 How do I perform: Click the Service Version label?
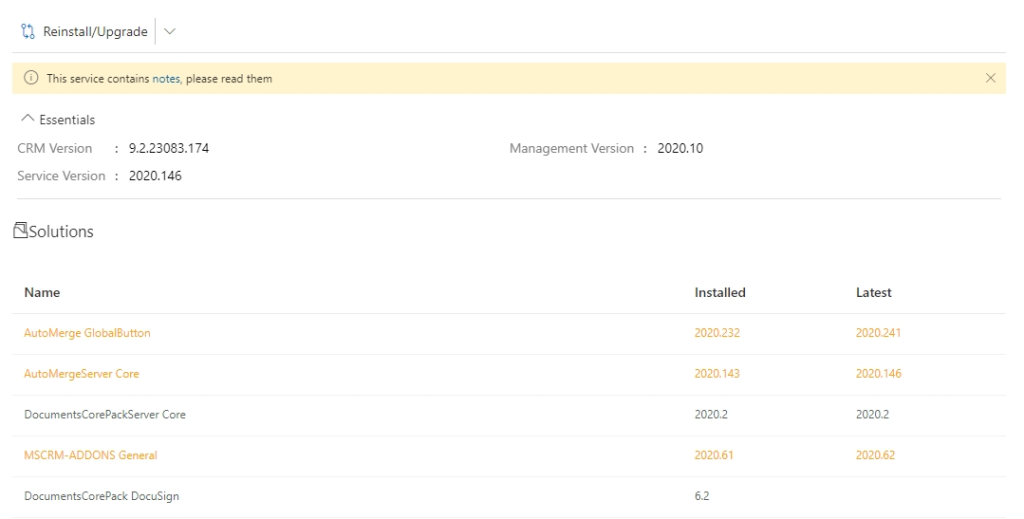[61, 176]
